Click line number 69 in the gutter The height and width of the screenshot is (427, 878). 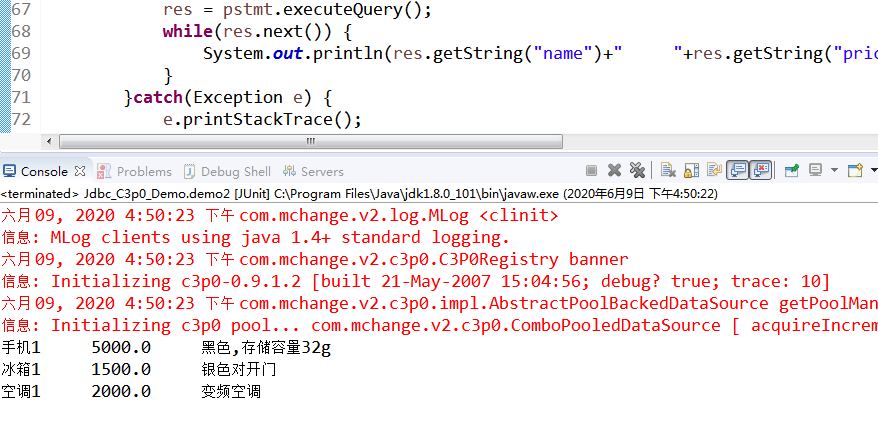pyautogui.click(x=21, y=53)
